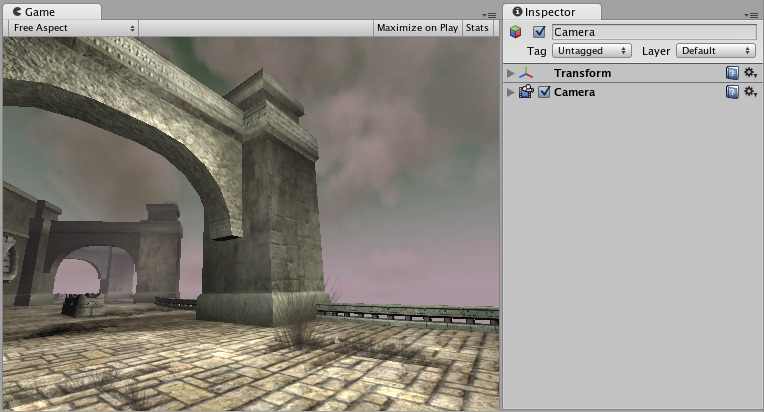Click the Layer label

pos(656,51)
